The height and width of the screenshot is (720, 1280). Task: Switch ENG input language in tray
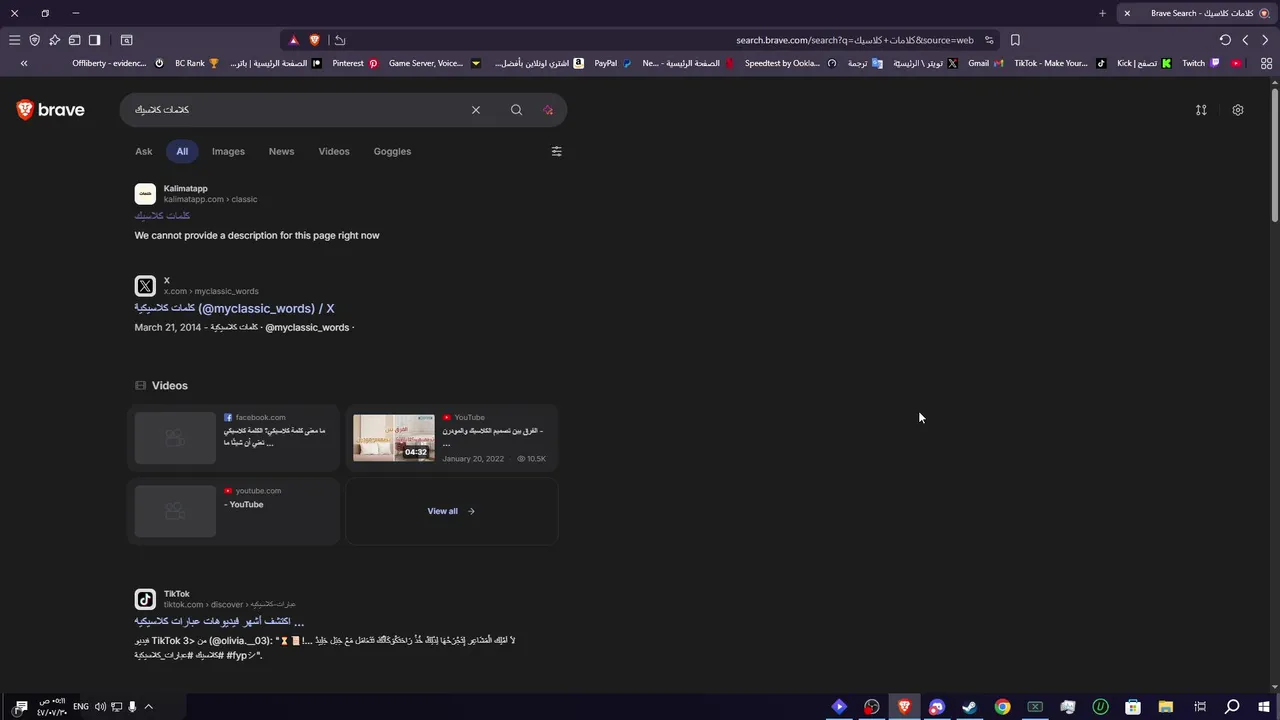pos(81,707)
